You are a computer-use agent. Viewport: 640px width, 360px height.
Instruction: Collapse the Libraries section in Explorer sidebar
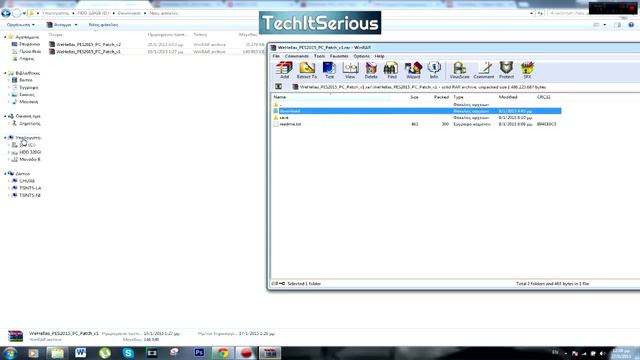5,73
